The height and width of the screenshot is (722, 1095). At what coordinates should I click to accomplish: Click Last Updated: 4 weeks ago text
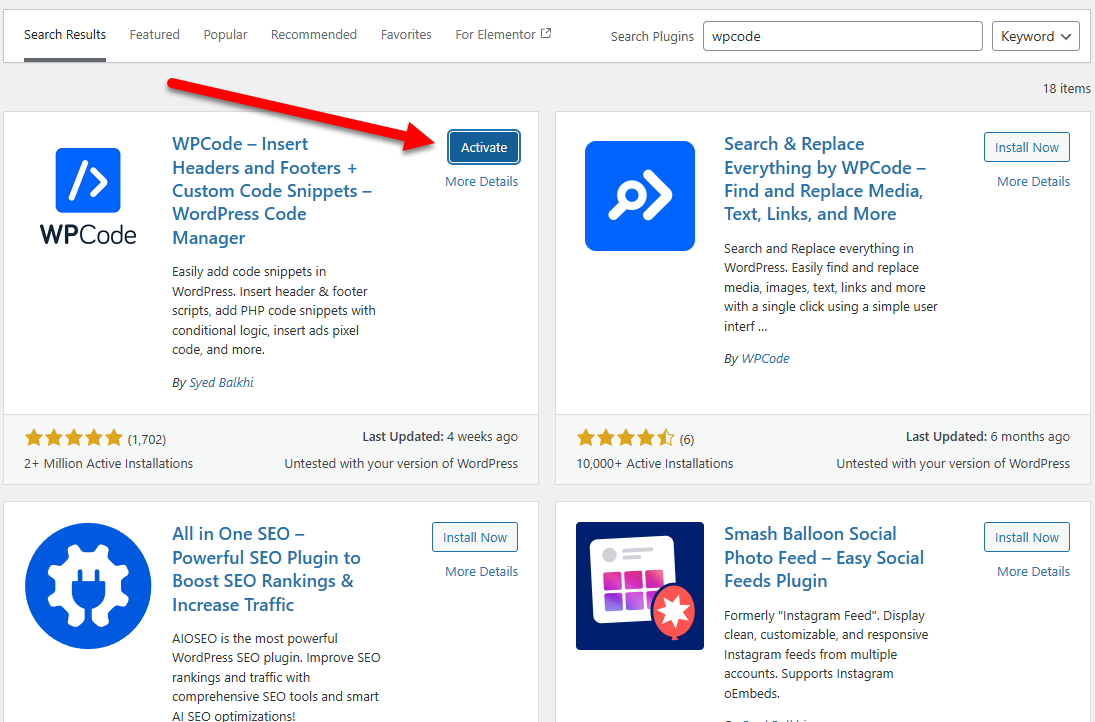coord(440,436)
